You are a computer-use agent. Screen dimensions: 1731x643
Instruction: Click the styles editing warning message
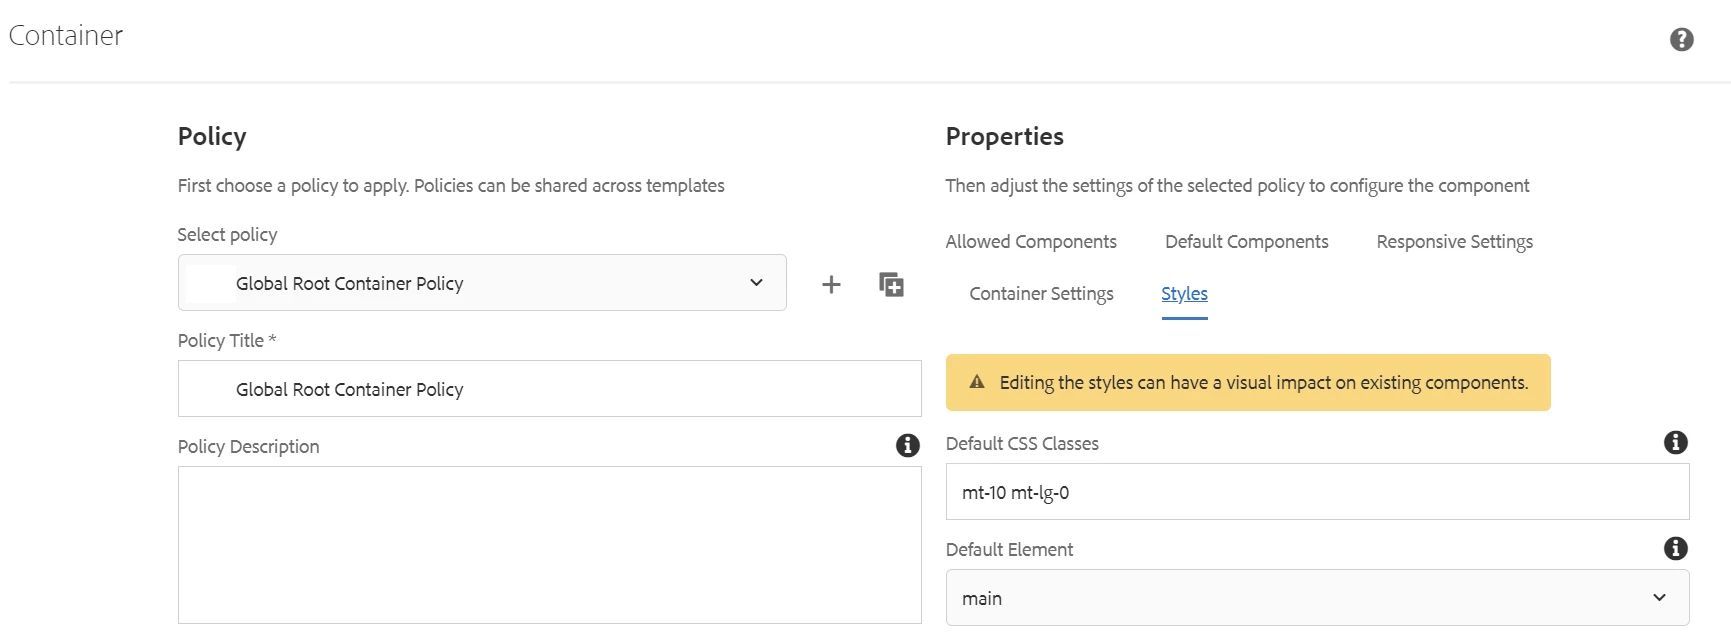(x=1263, y=383)
